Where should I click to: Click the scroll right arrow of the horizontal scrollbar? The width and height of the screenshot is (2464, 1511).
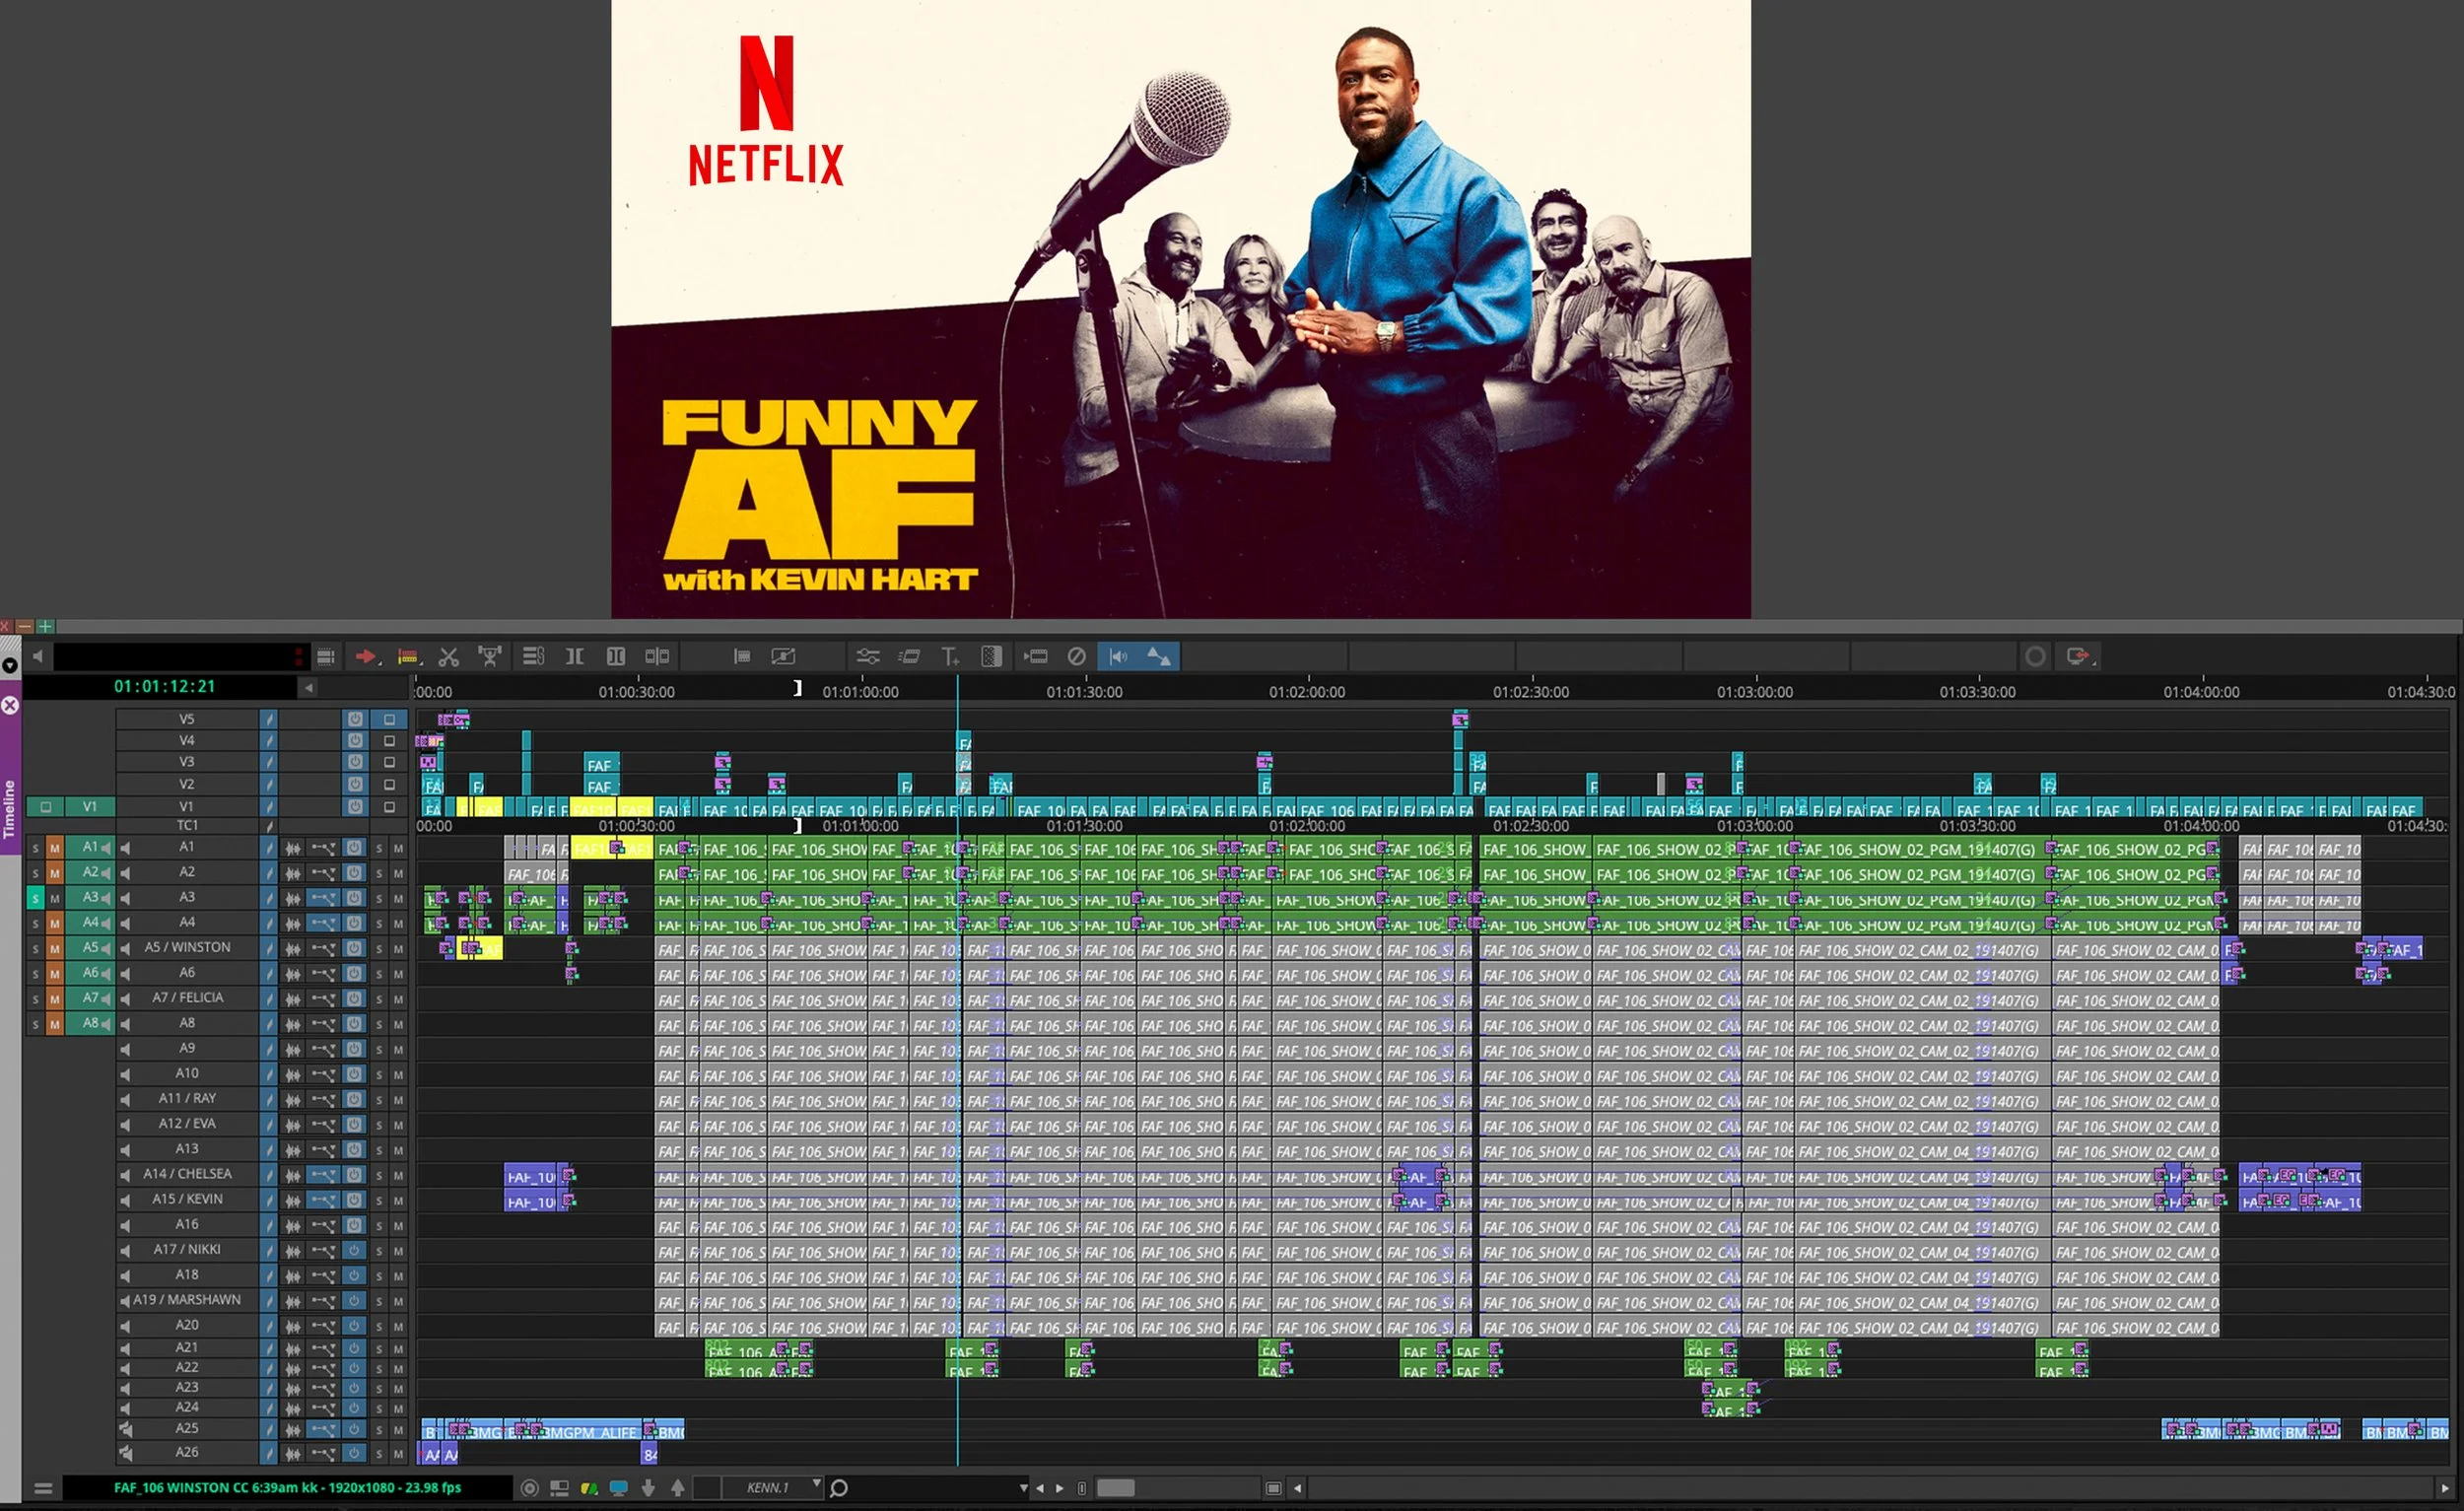pos(2446,1488)
